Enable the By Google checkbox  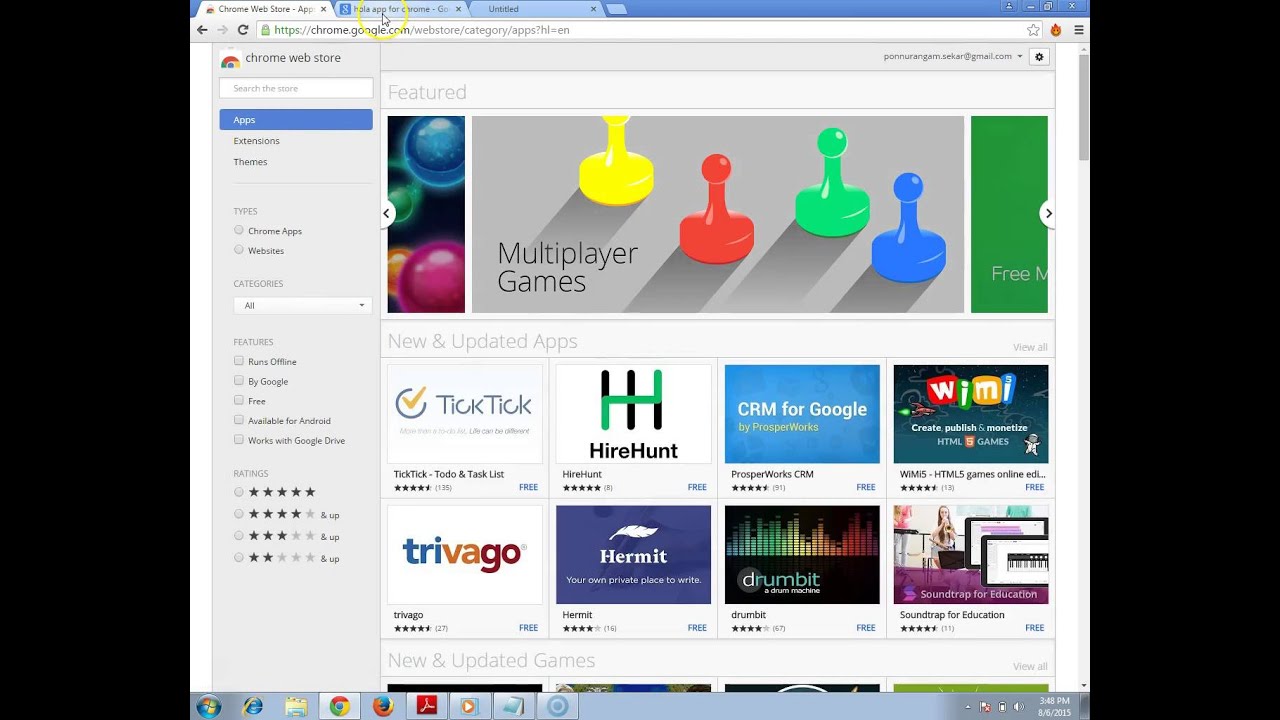point(239,381)
